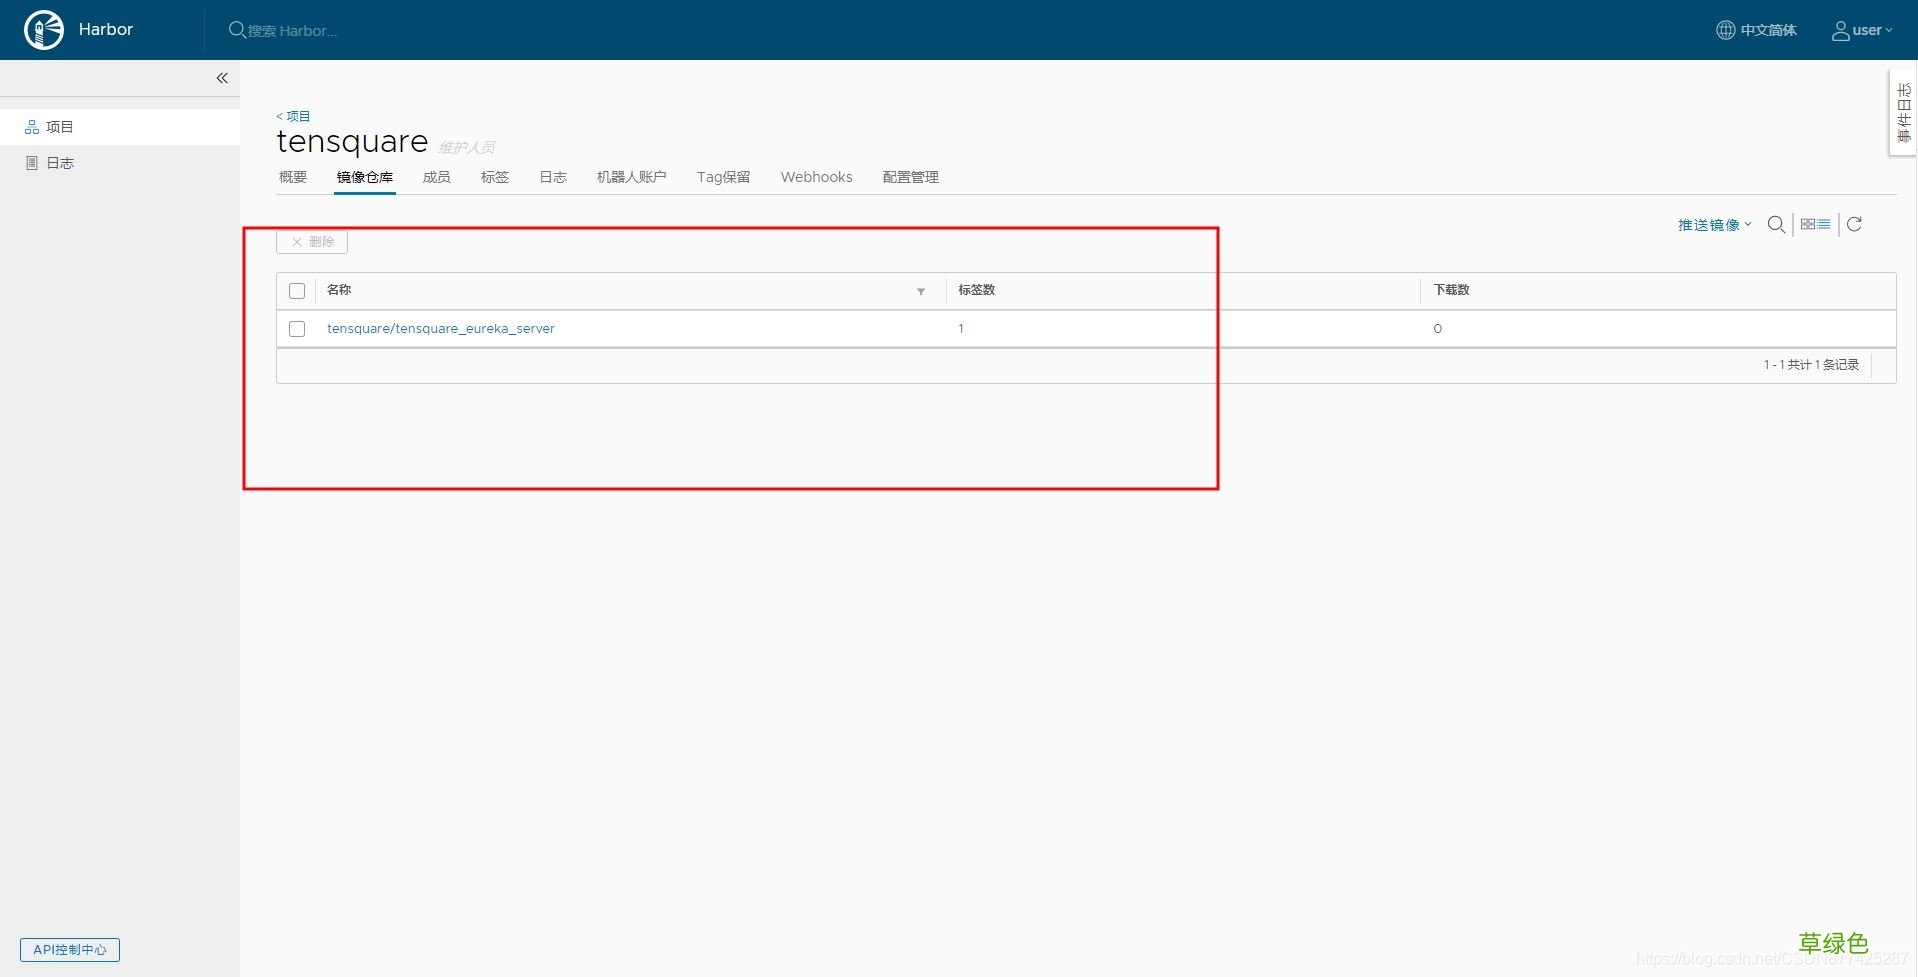Screen dimensions: 1918x977
Task: Click the refresh icon
Action: [x=1854, y=224]
